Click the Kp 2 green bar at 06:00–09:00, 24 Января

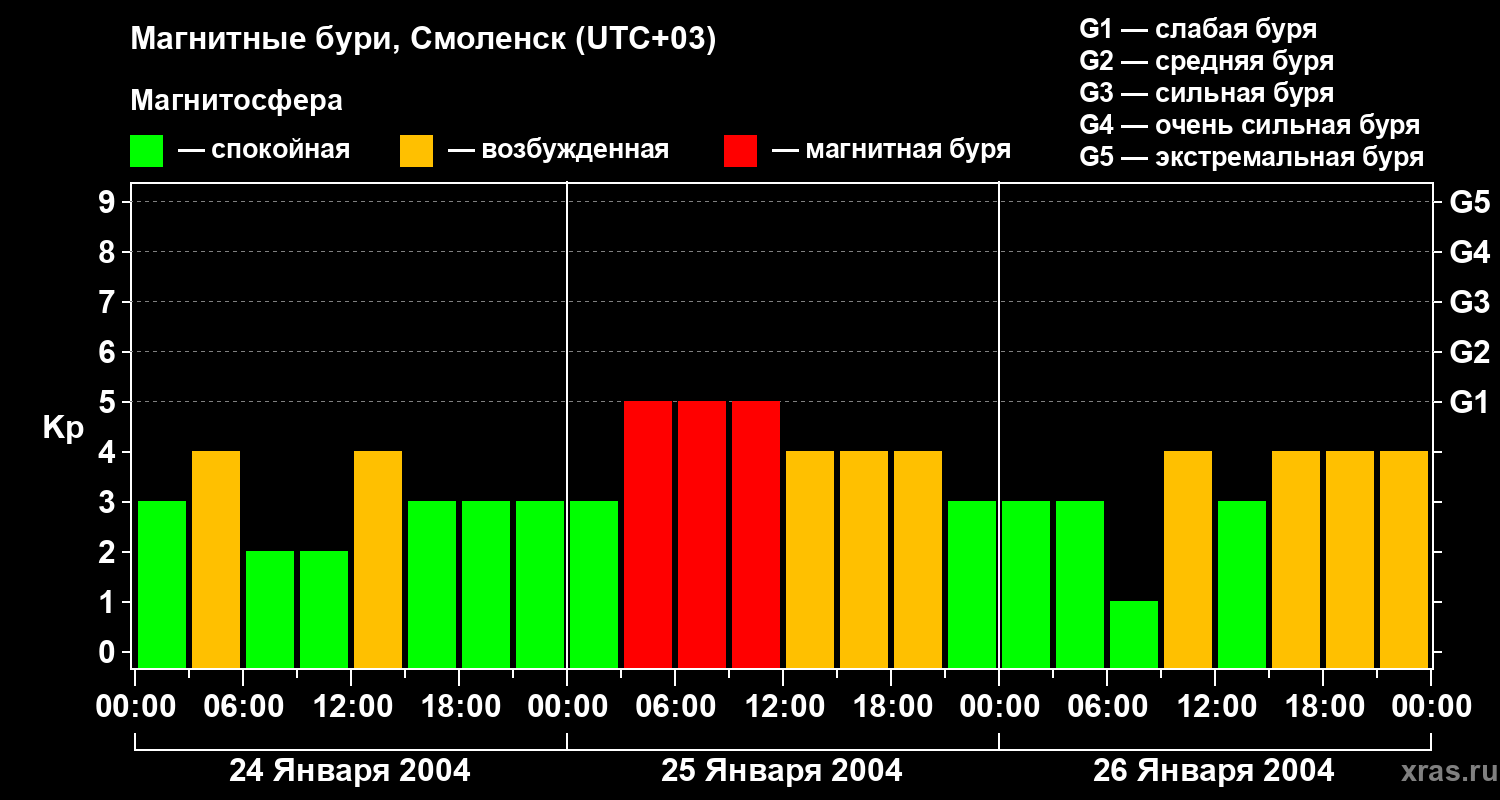270,609
